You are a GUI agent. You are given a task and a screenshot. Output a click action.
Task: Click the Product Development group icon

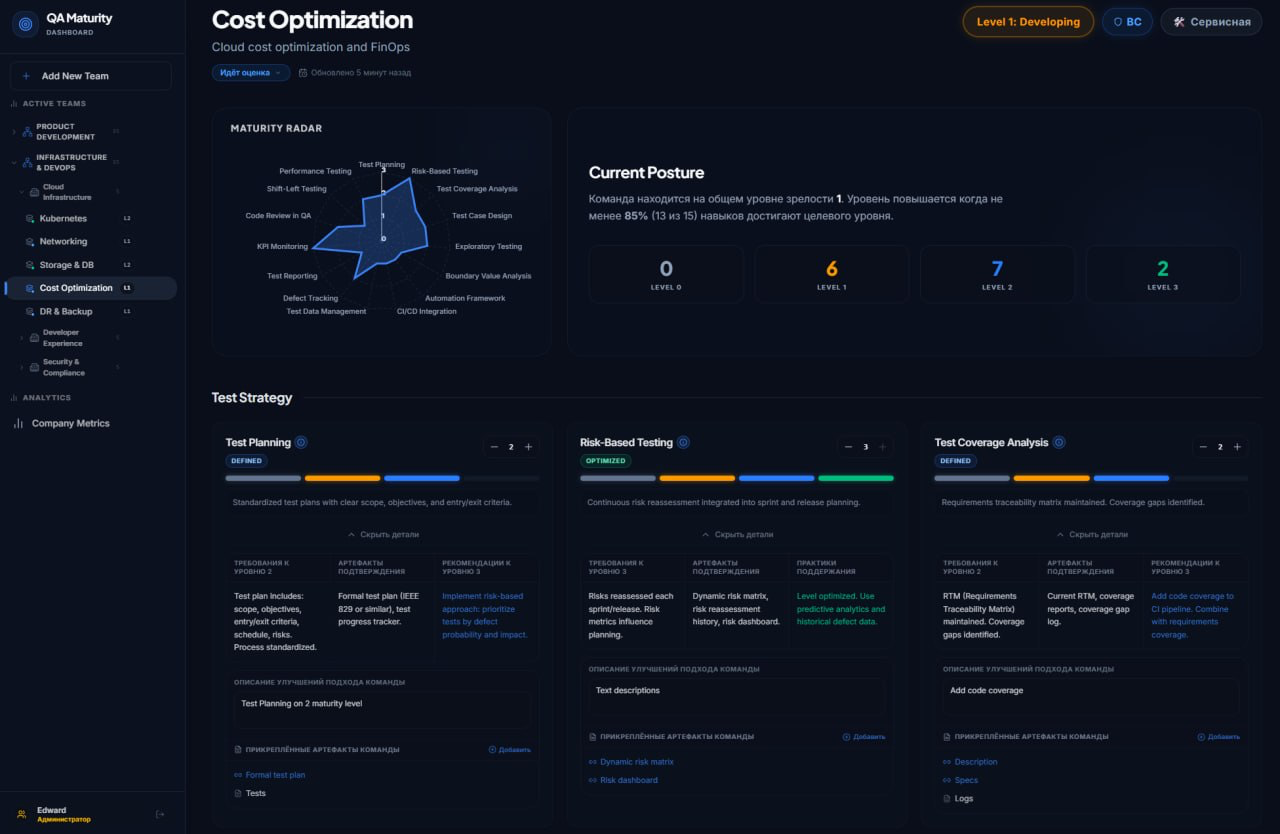click(27, 132)
